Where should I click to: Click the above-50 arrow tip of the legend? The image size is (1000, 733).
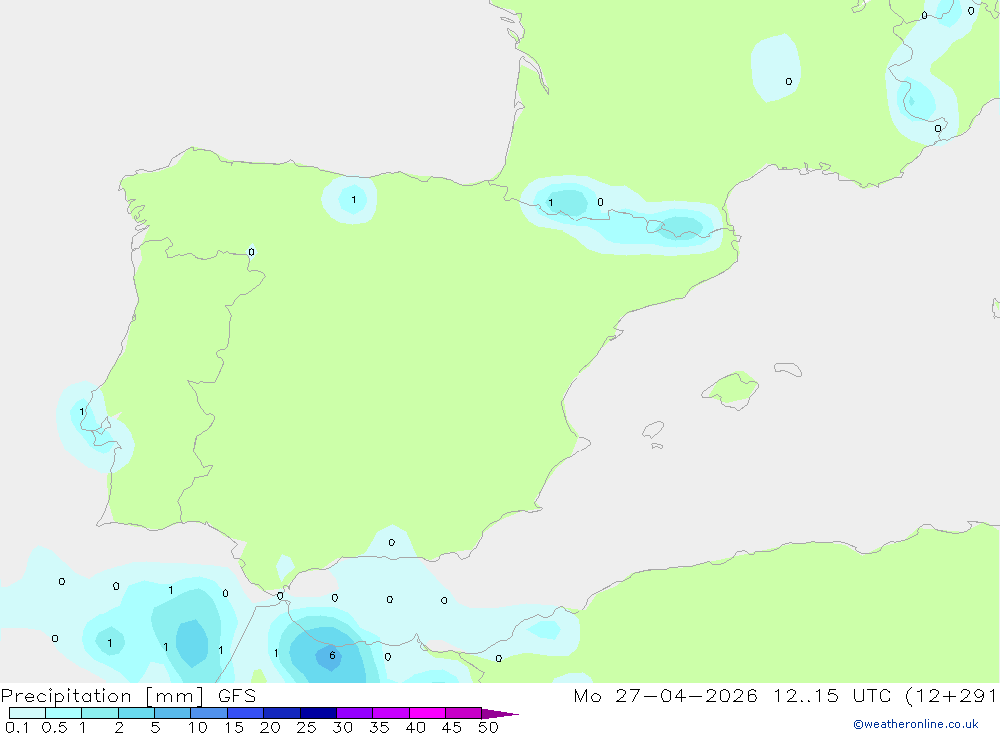coord(500,714)
